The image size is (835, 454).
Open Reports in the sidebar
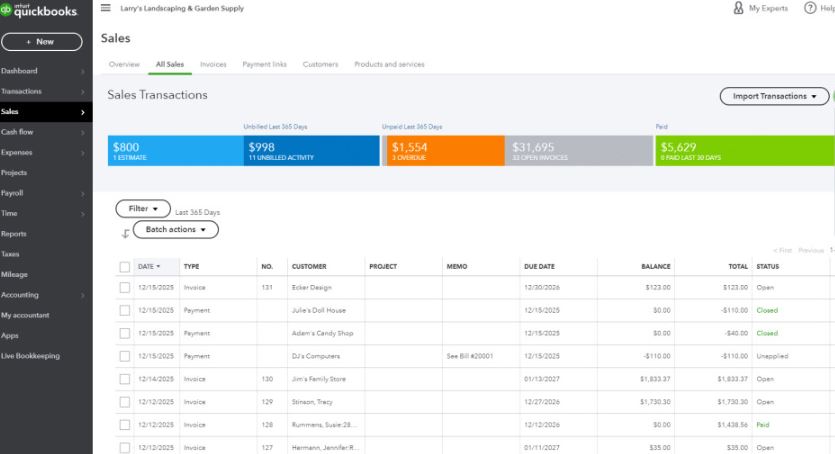click(x=14, y=234)
